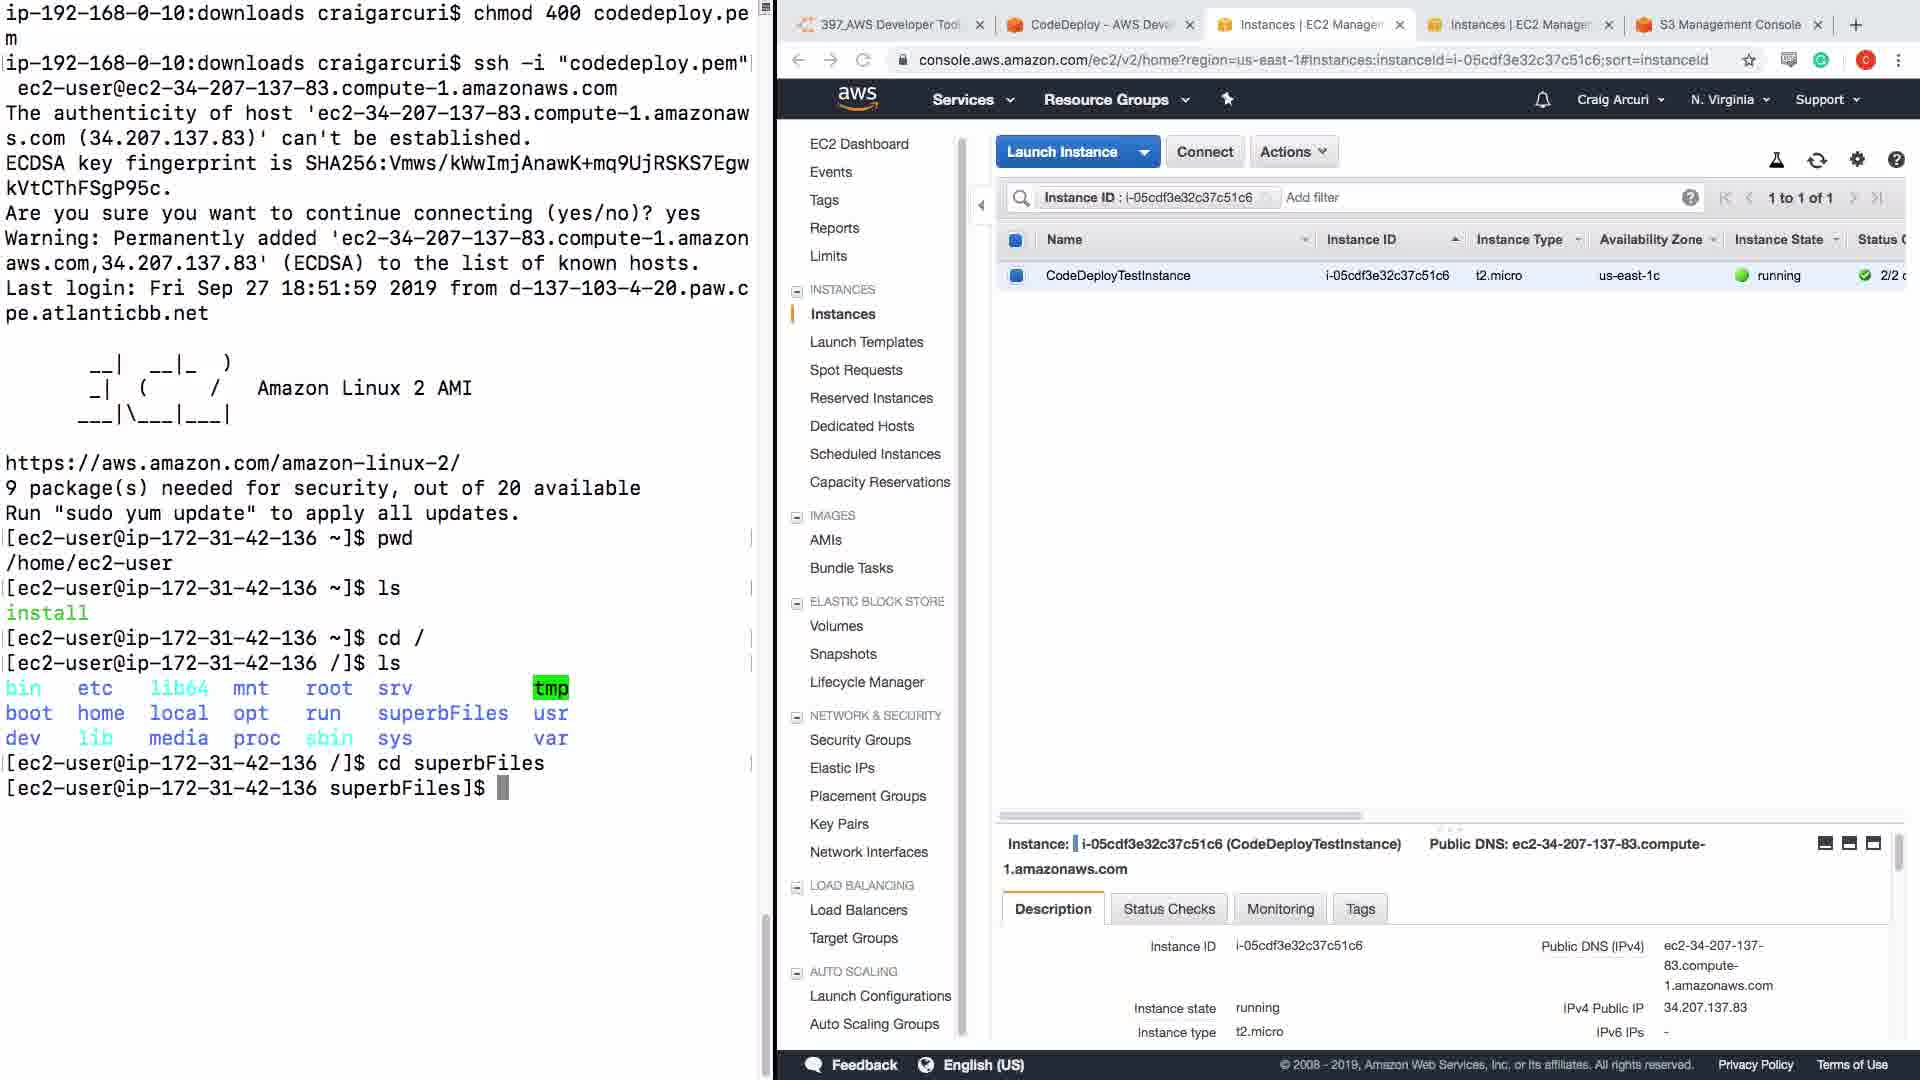Open the notifications bell icon
This screenshot has height=1080, width=1920.
pyautogui.click(x=1542, y=99)
